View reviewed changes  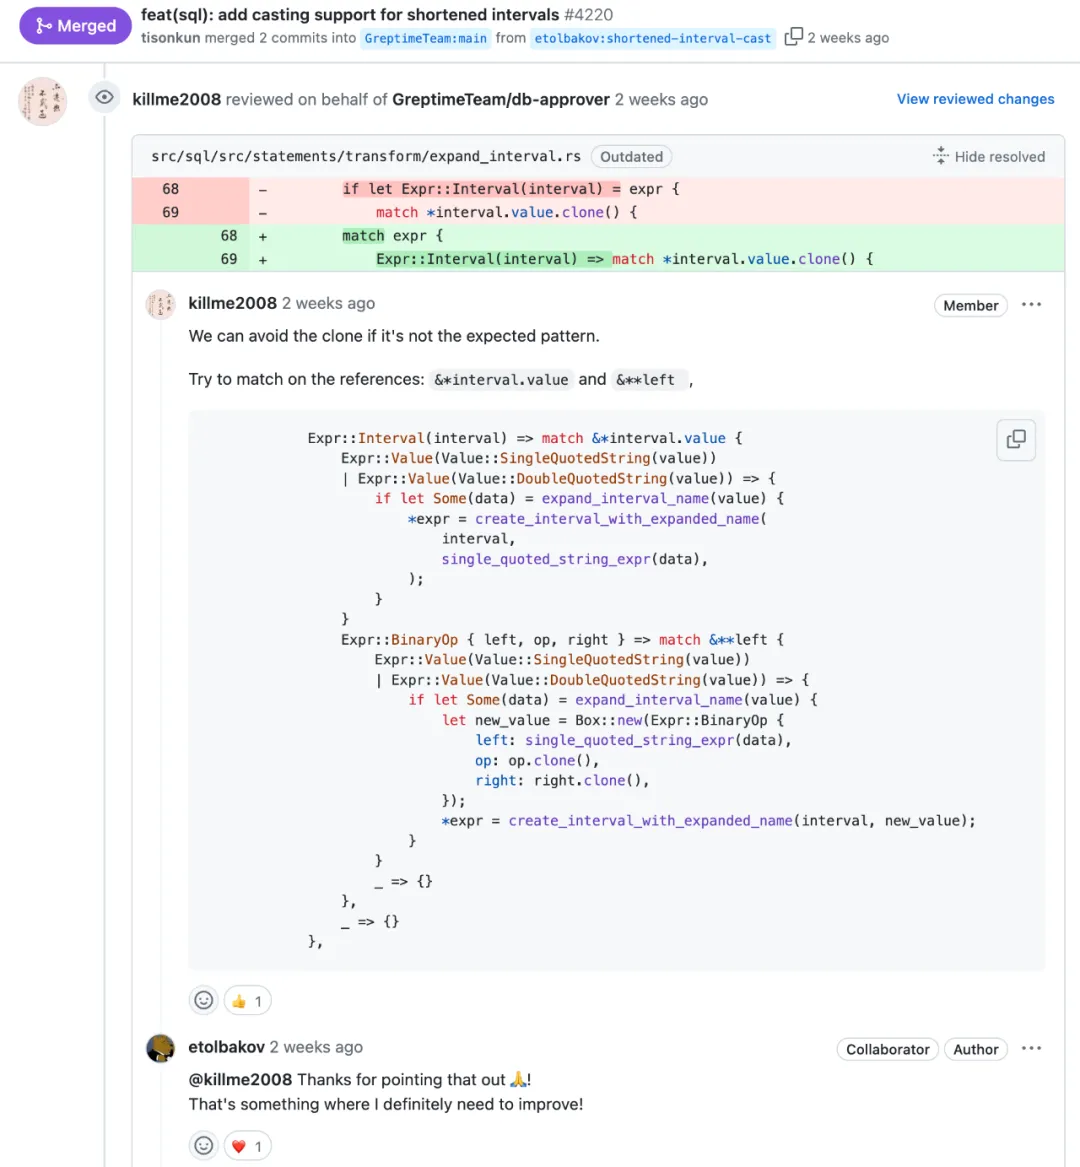tap(975, 99)
